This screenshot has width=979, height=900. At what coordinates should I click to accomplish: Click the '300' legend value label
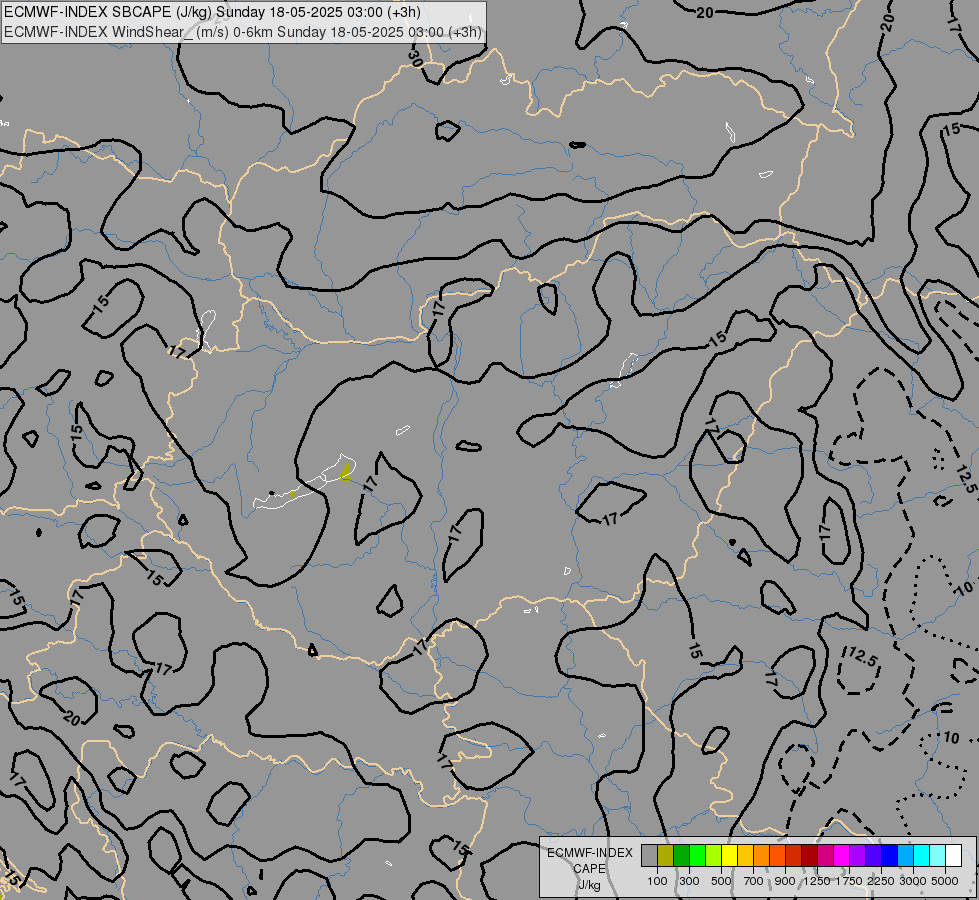(689, 881)
